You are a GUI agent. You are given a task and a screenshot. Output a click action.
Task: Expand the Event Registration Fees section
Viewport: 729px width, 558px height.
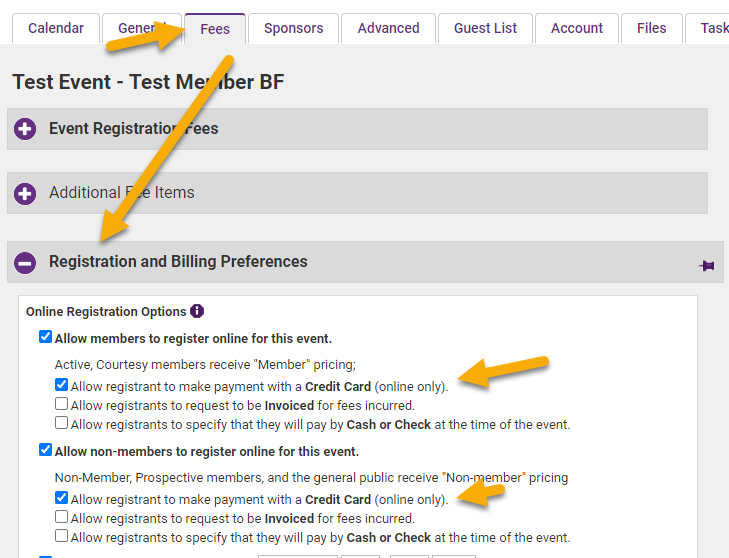133,129
